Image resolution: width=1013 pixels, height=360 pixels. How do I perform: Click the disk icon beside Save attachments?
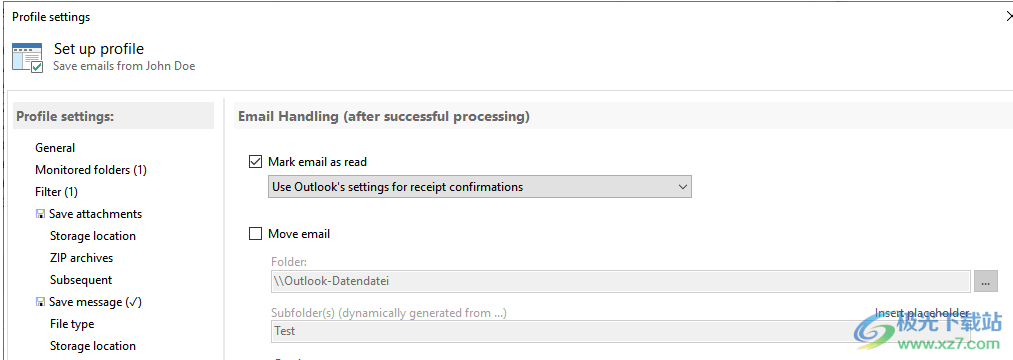[x=40, y=214]
